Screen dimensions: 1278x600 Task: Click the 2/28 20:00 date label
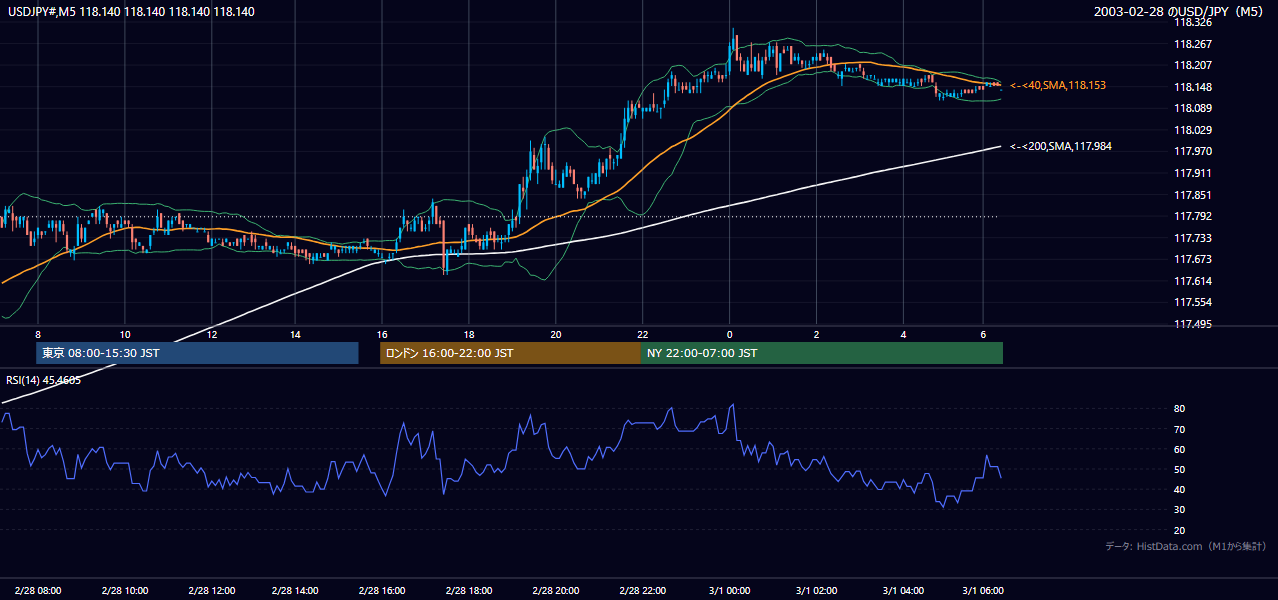(x=556, y=591)
